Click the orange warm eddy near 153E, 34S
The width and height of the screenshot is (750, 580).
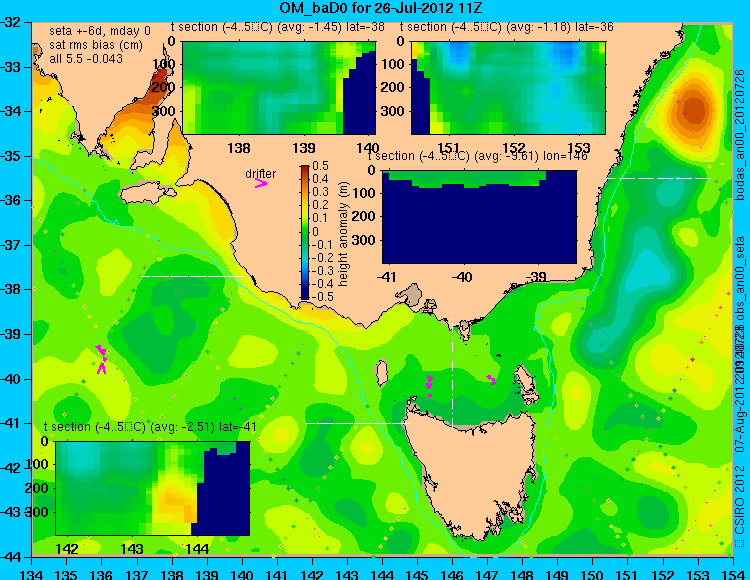tap(694, 111)
